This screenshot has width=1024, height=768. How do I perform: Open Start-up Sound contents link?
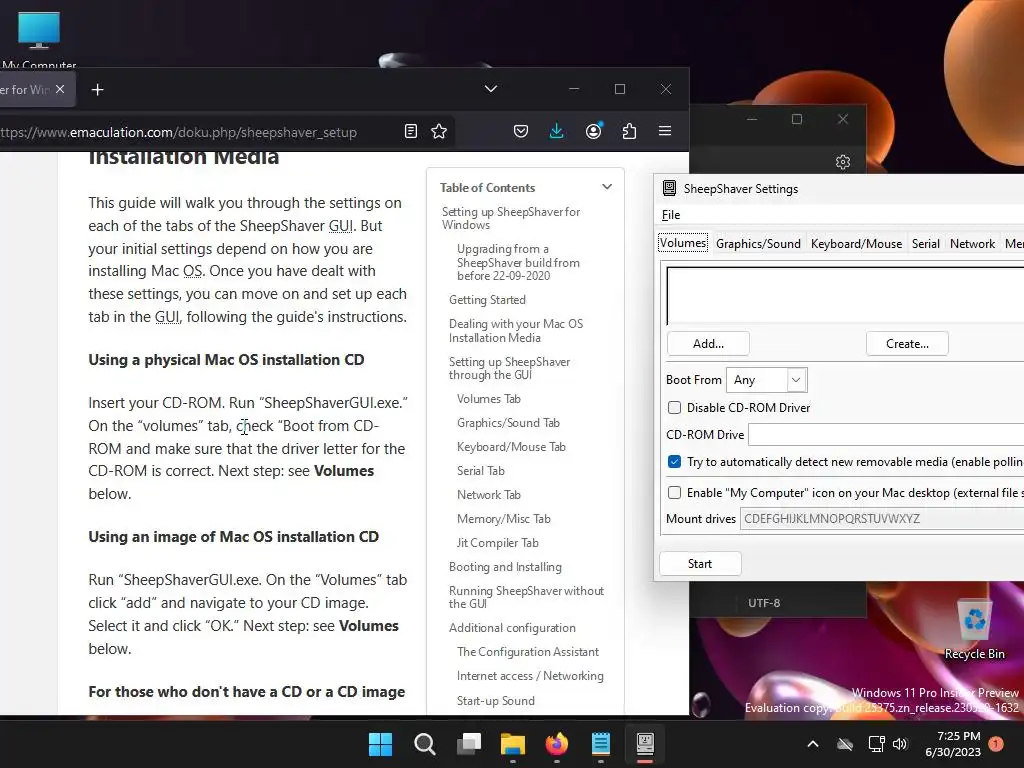(496, 701)
